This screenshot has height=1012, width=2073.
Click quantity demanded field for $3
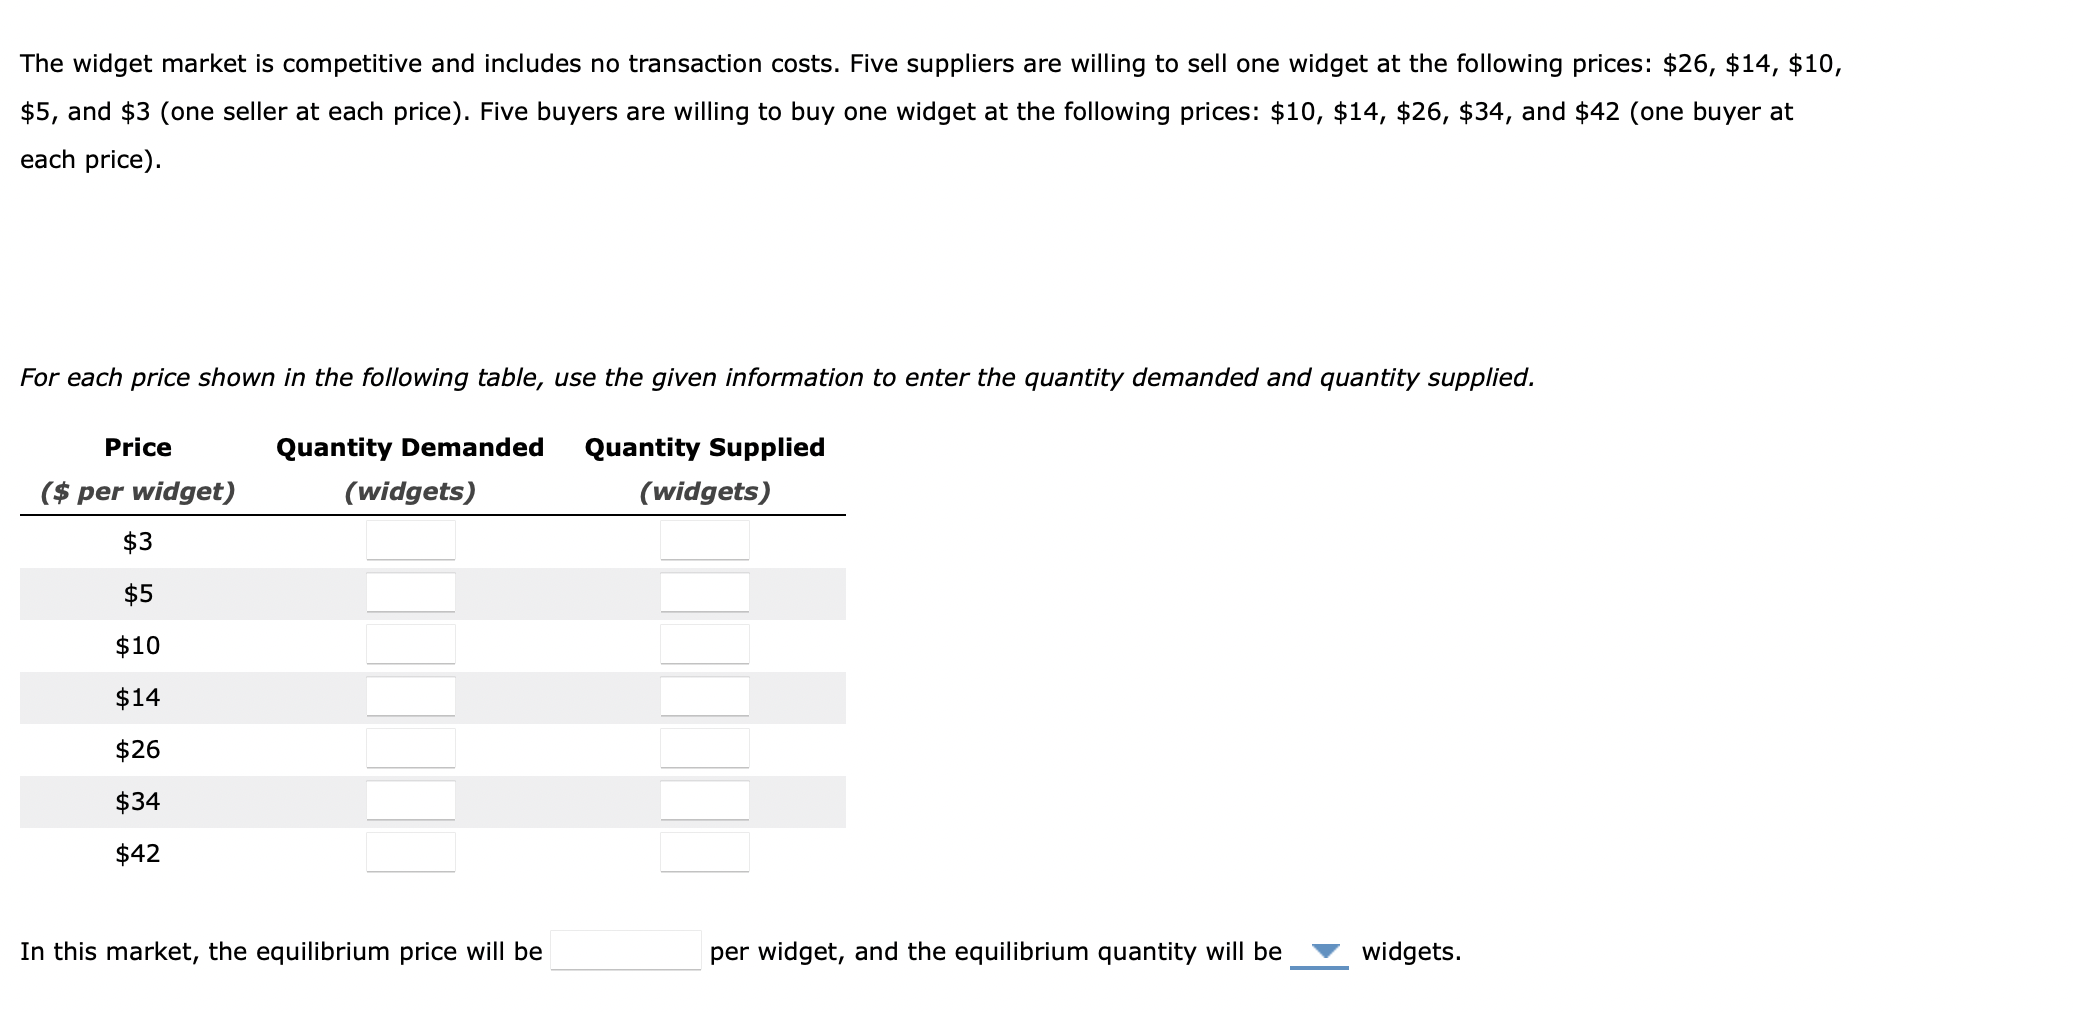pos(411,540)
